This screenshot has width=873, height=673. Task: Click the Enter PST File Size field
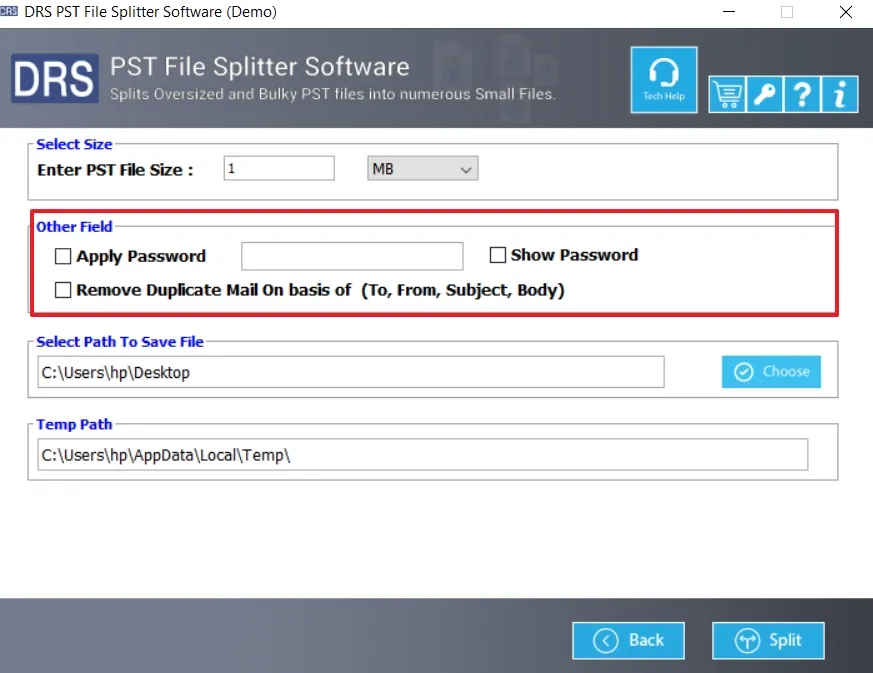tap(279, 169)
